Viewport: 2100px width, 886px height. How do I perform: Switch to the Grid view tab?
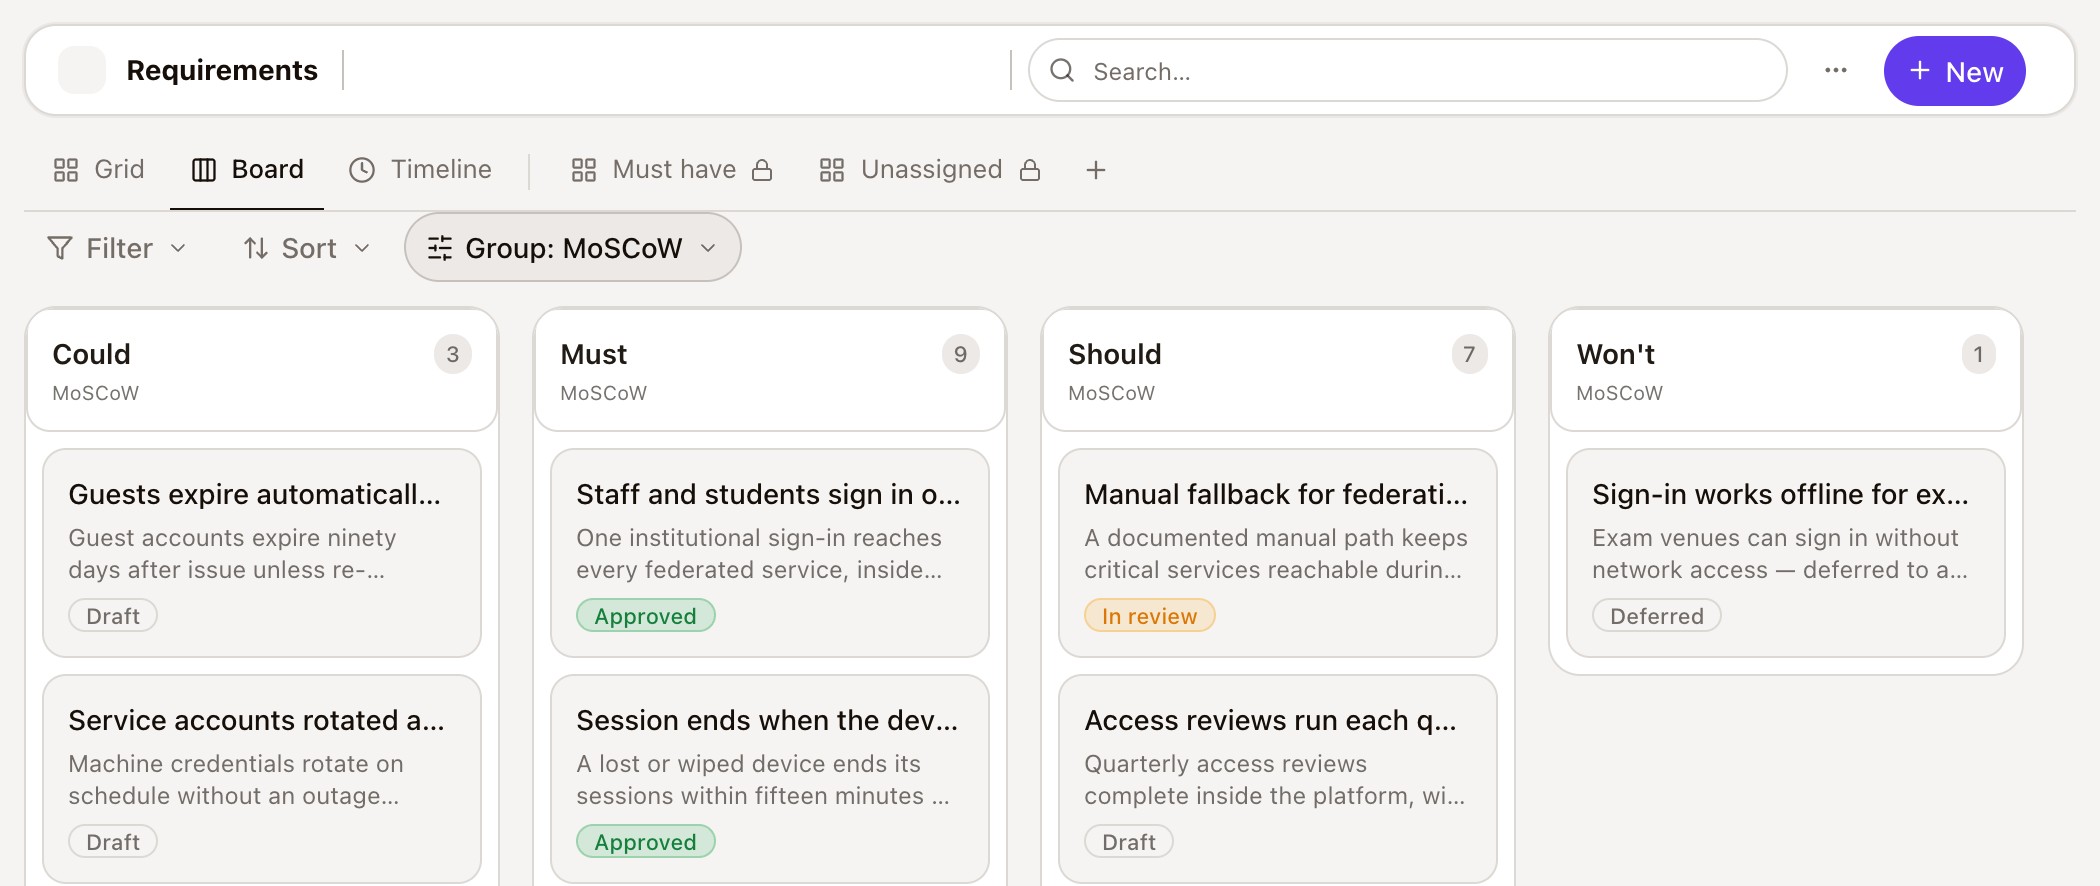[x=99, y=170]
